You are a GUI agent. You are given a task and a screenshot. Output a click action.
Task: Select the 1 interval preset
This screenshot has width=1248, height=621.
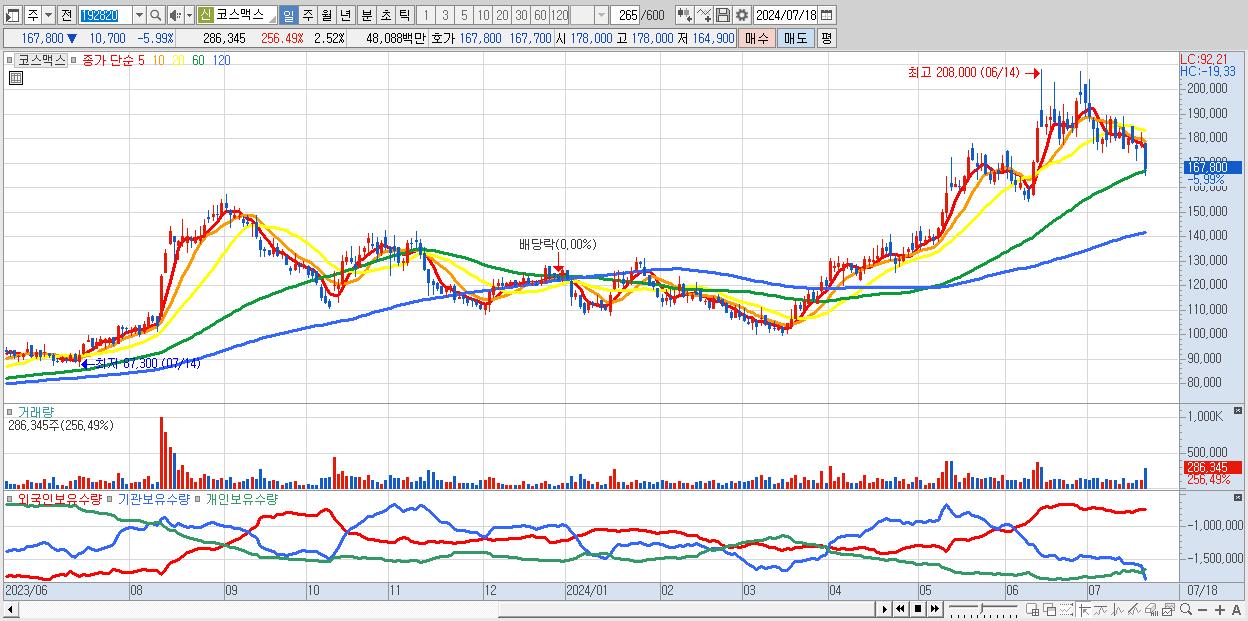point(425,15)
